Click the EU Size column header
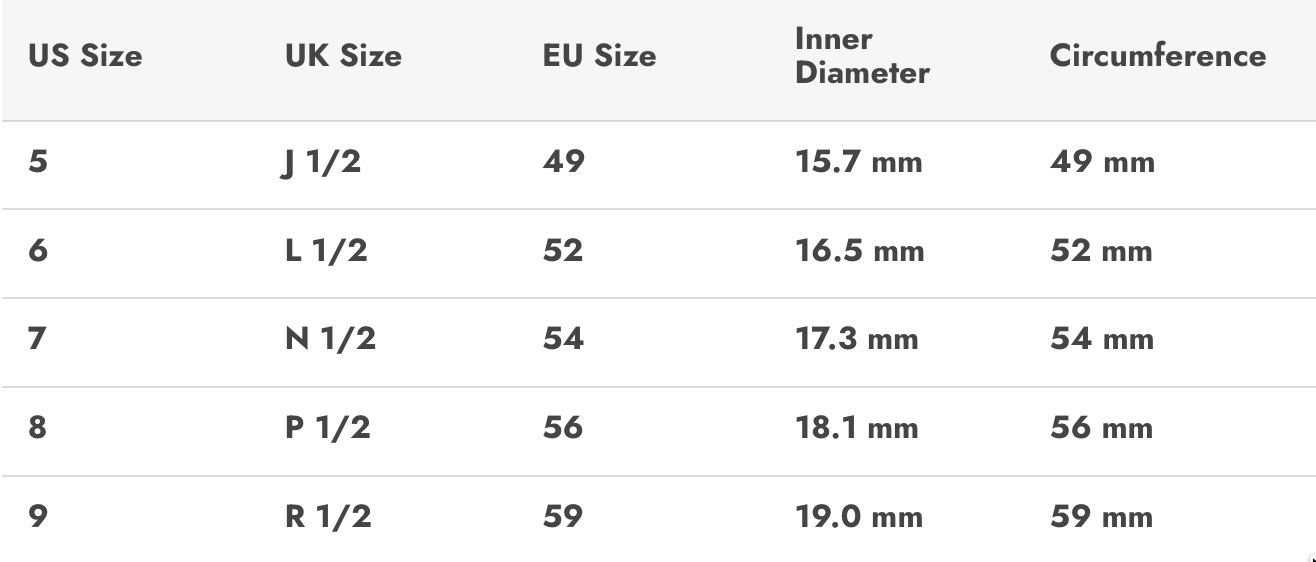Screen dimensions: 1316x562 point(599,56)
